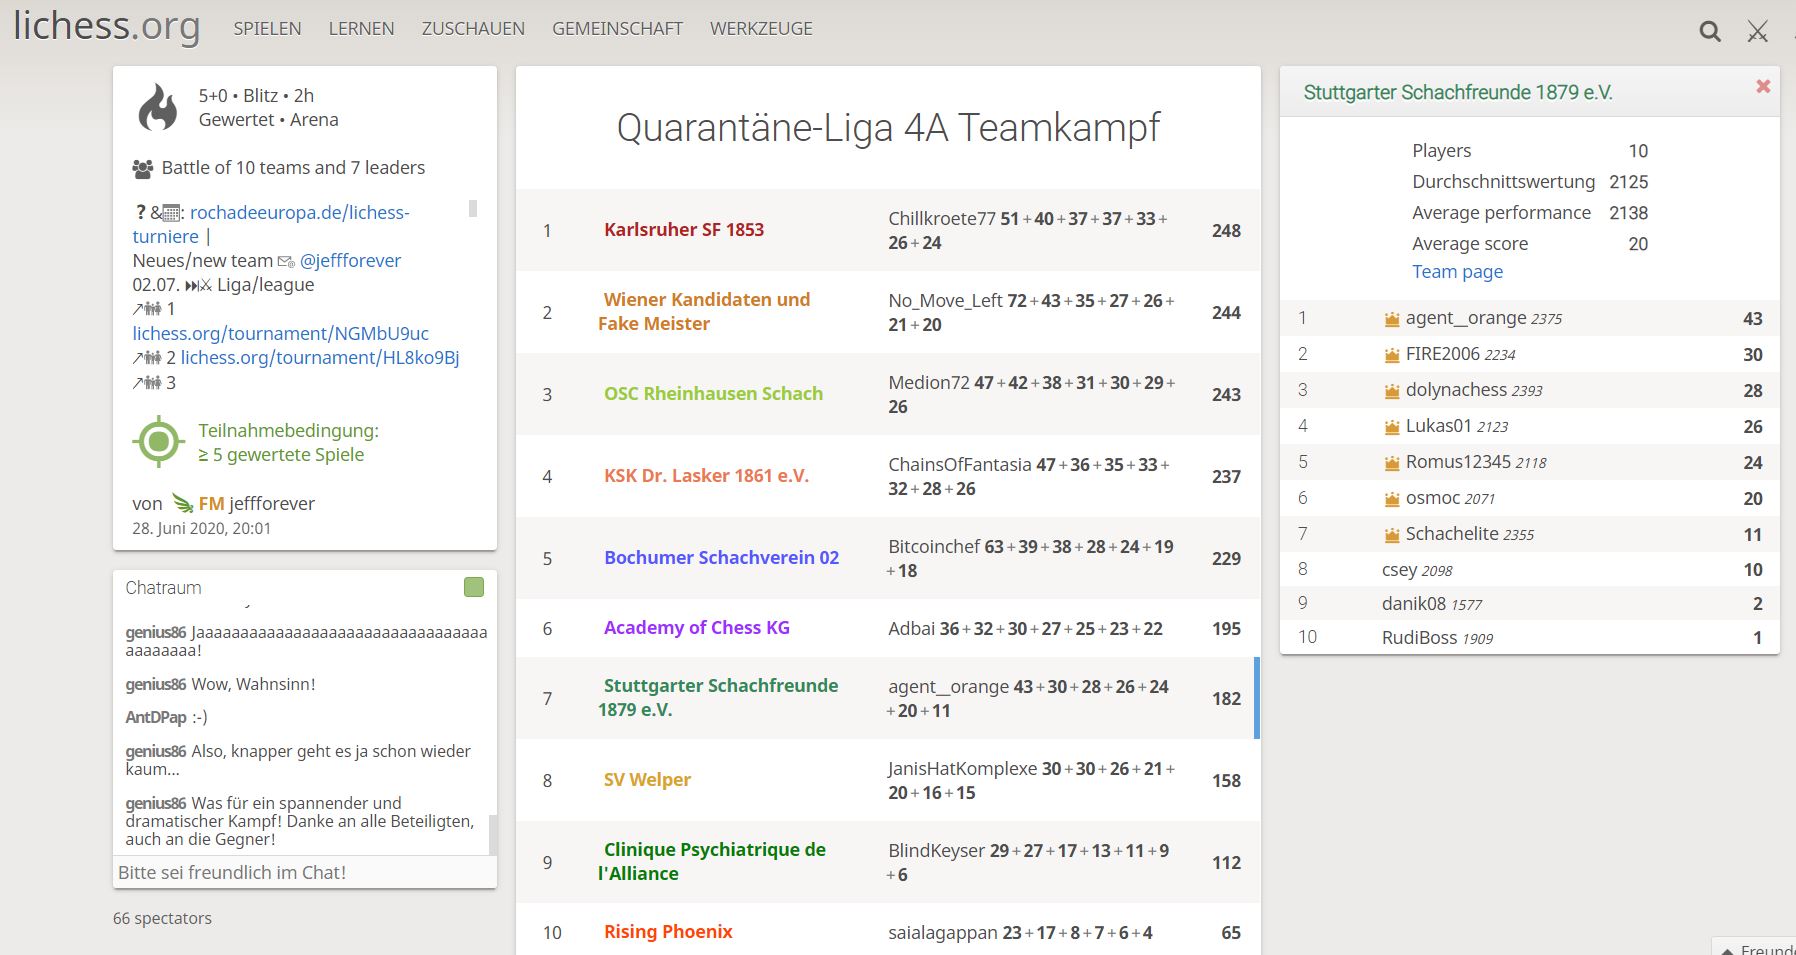Screen dimensions: 1796x955
Task: Click the patron wing icon by jeffforever
Action: (182, 503)
